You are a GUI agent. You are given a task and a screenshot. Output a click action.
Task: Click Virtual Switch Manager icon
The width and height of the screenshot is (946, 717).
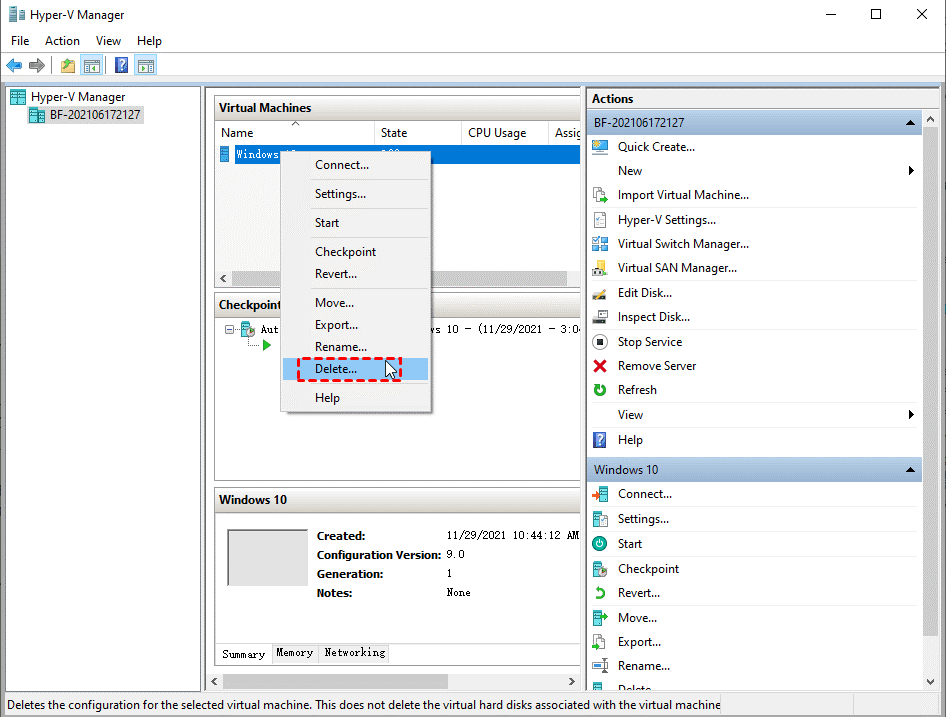click(x=600, y=244)
